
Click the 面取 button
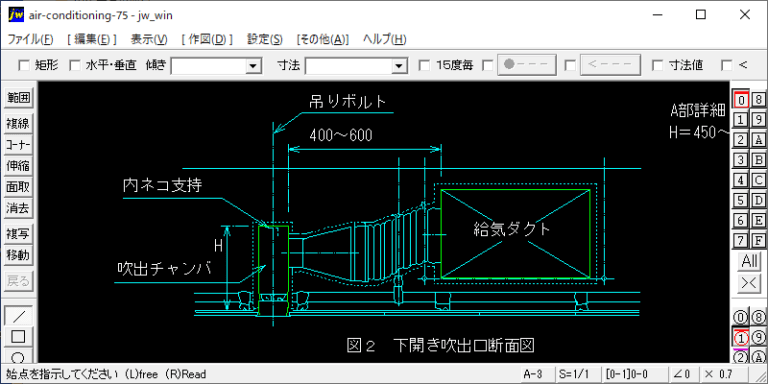tap(18, 187)
